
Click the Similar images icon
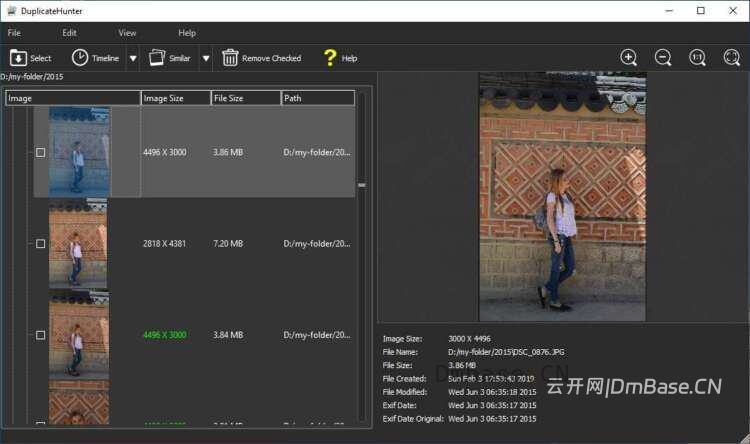(157, 58)
